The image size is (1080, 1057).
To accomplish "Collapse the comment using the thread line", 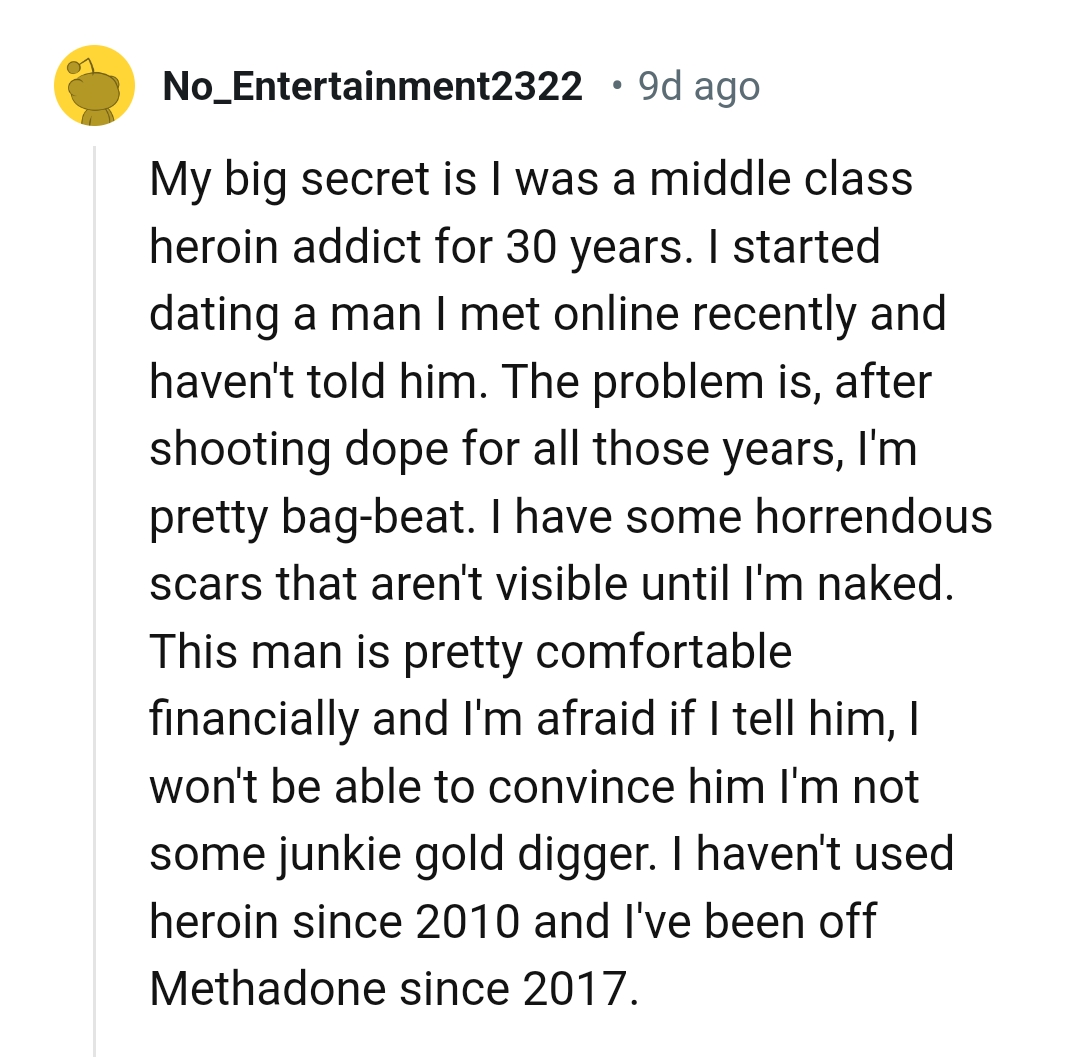I will pyautogui.click(x=94, y=600).
